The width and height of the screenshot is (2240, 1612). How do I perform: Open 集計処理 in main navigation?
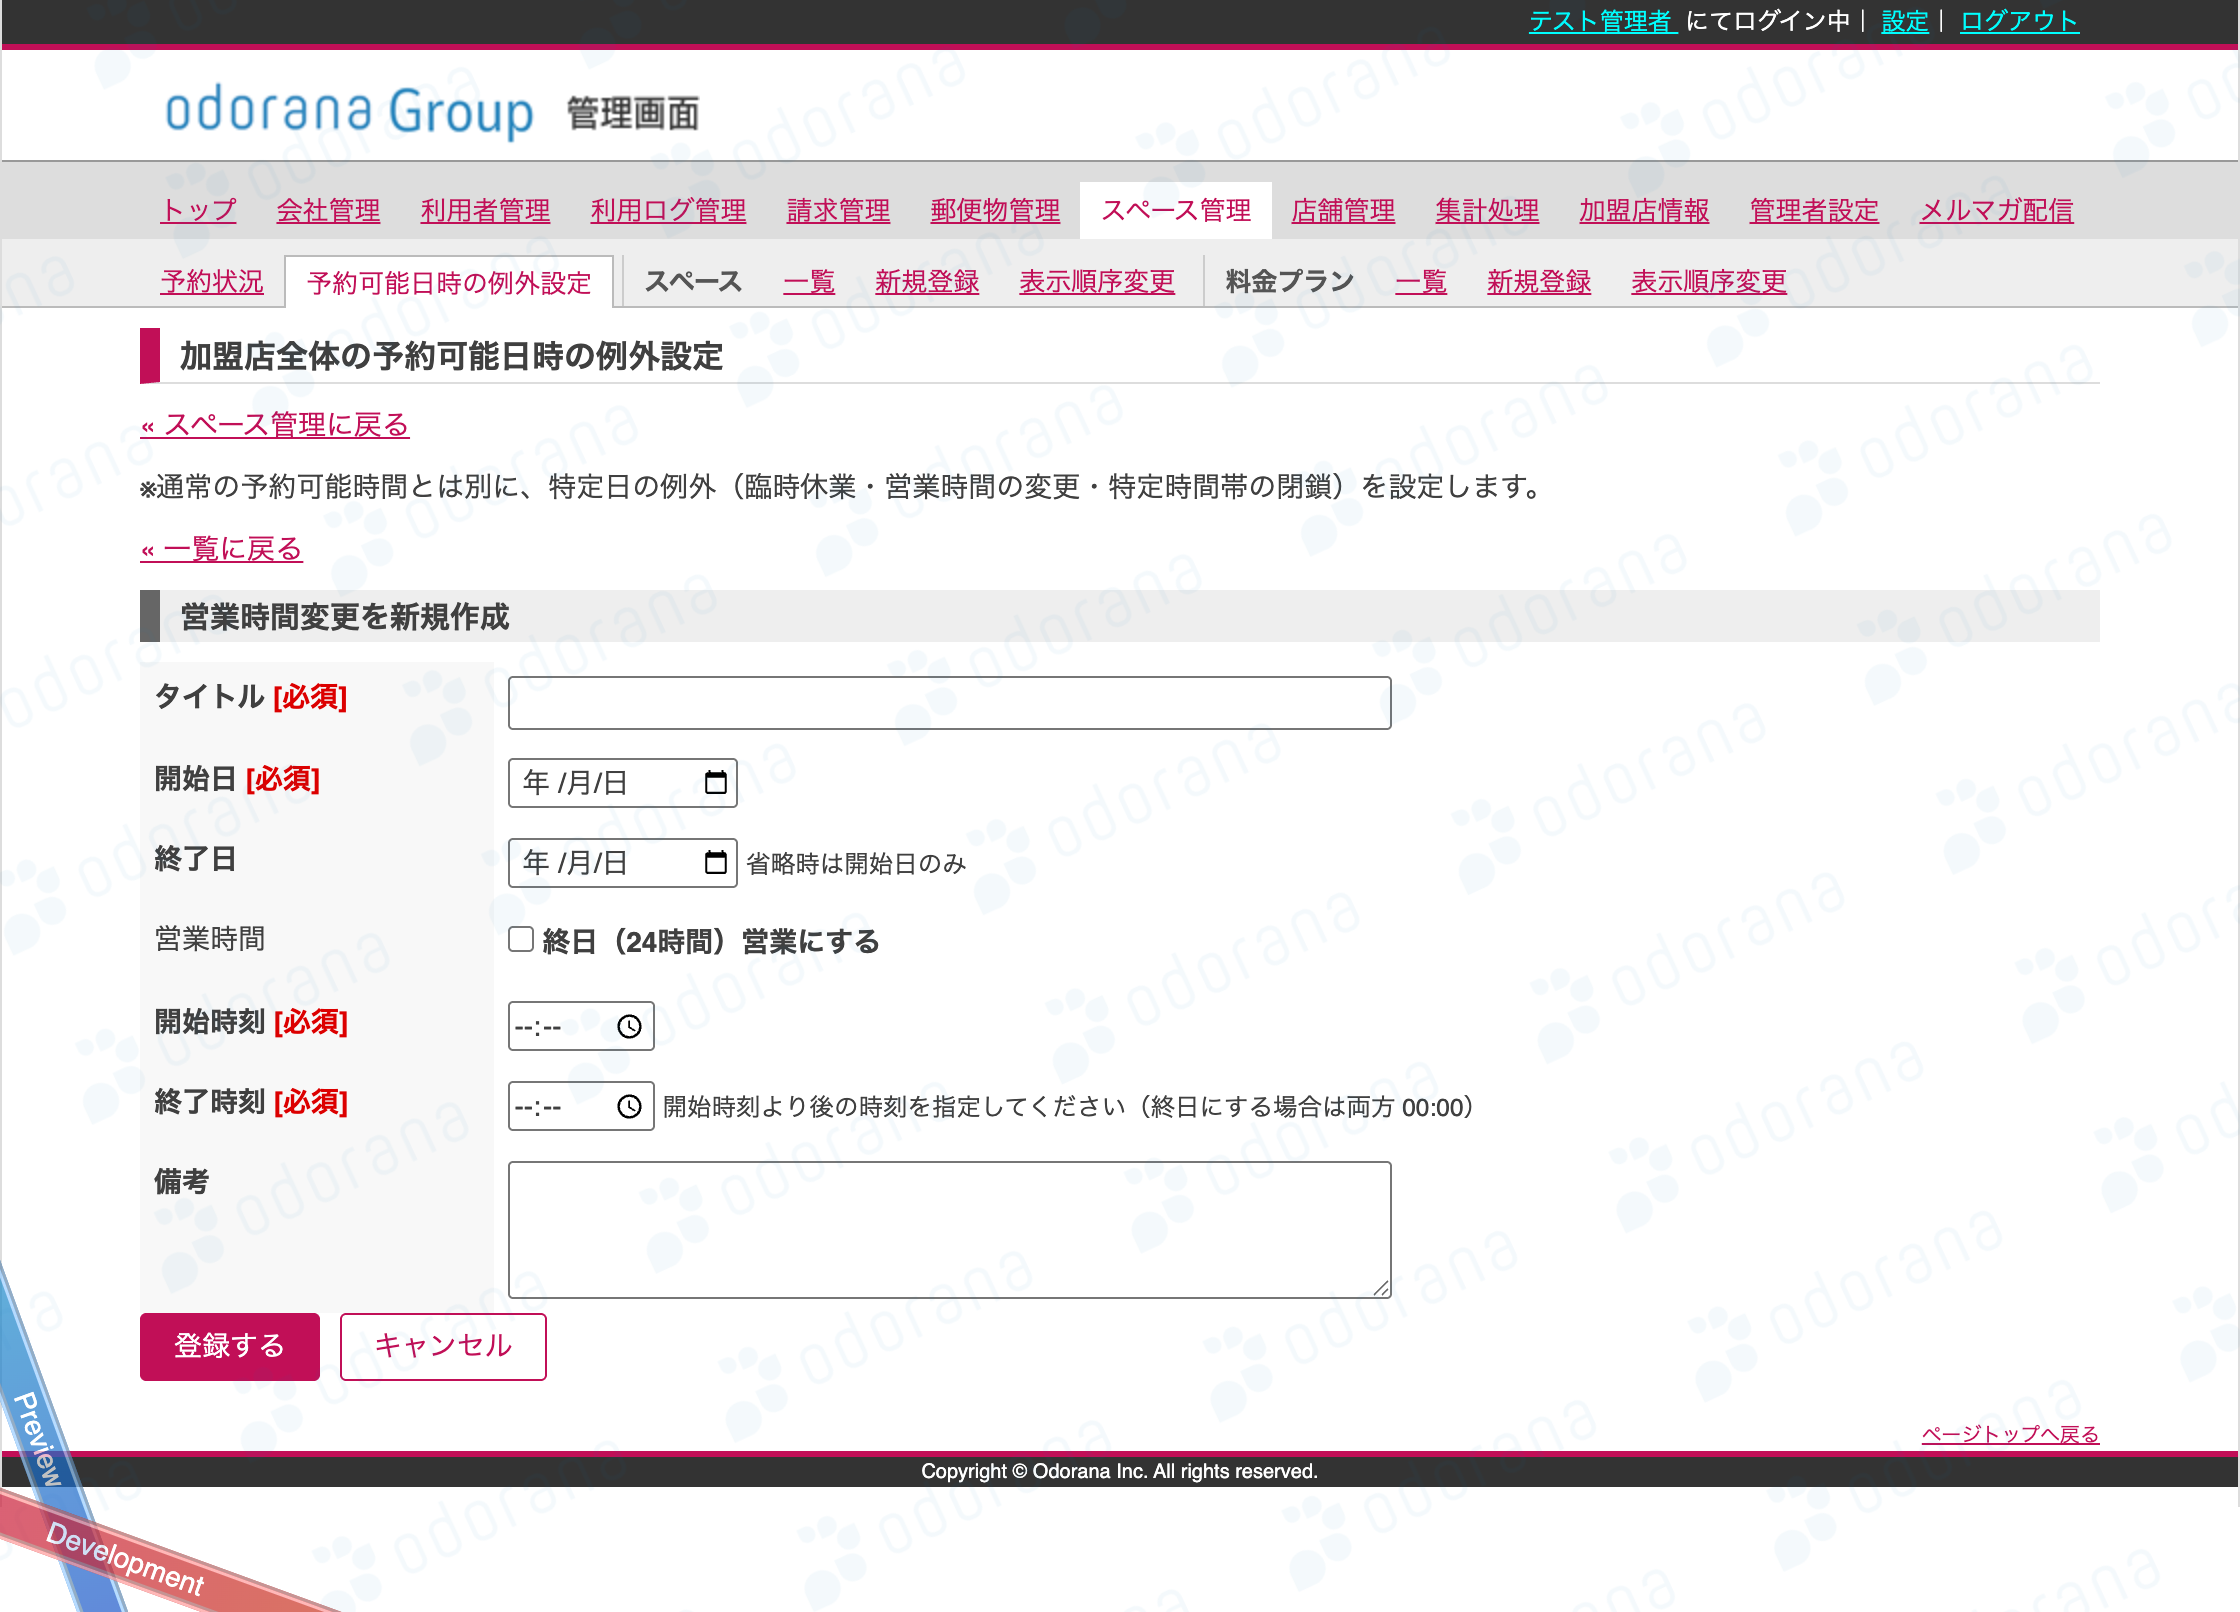point(1487,211)
